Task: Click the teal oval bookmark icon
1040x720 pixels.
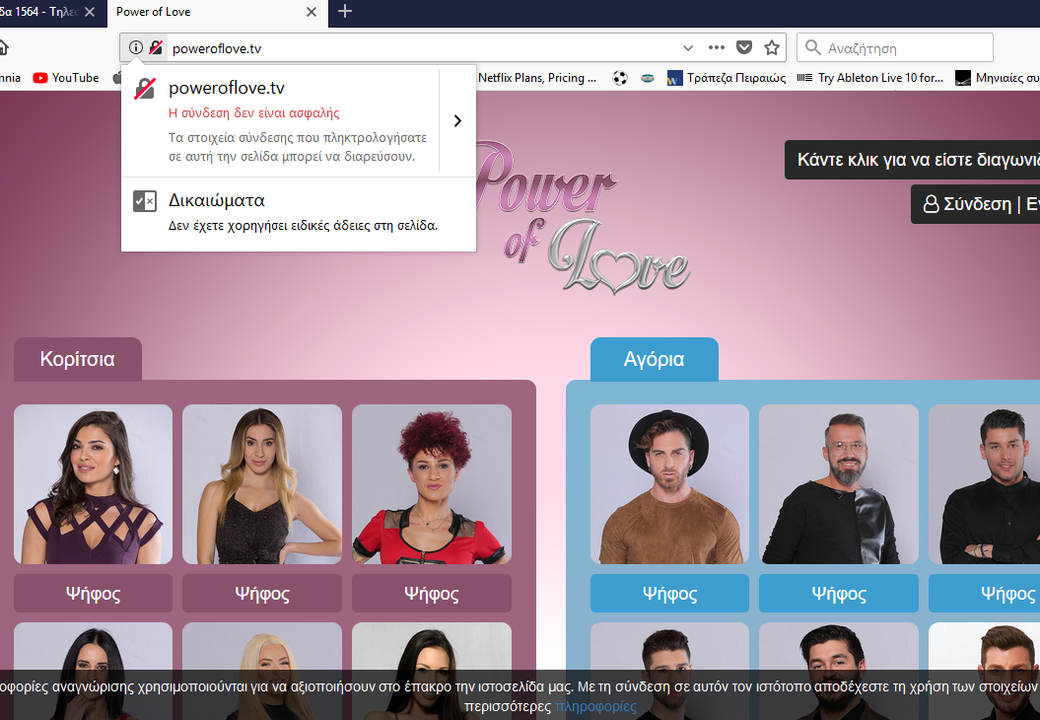Action: point(647,78)
